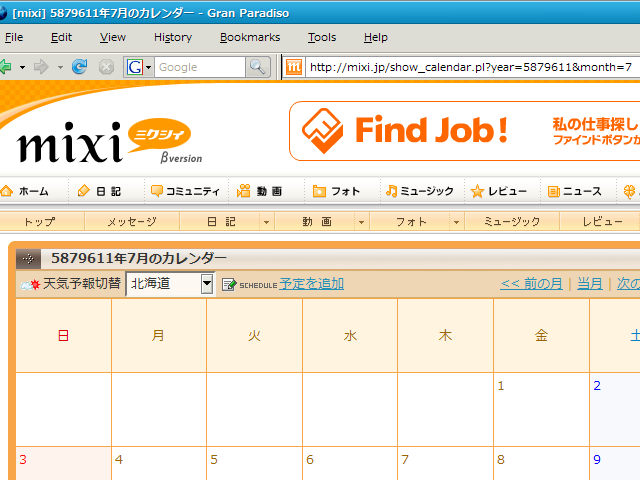
Task: Expand the 日記 tab dropdown arrow
Action: (x=267, y=222)
